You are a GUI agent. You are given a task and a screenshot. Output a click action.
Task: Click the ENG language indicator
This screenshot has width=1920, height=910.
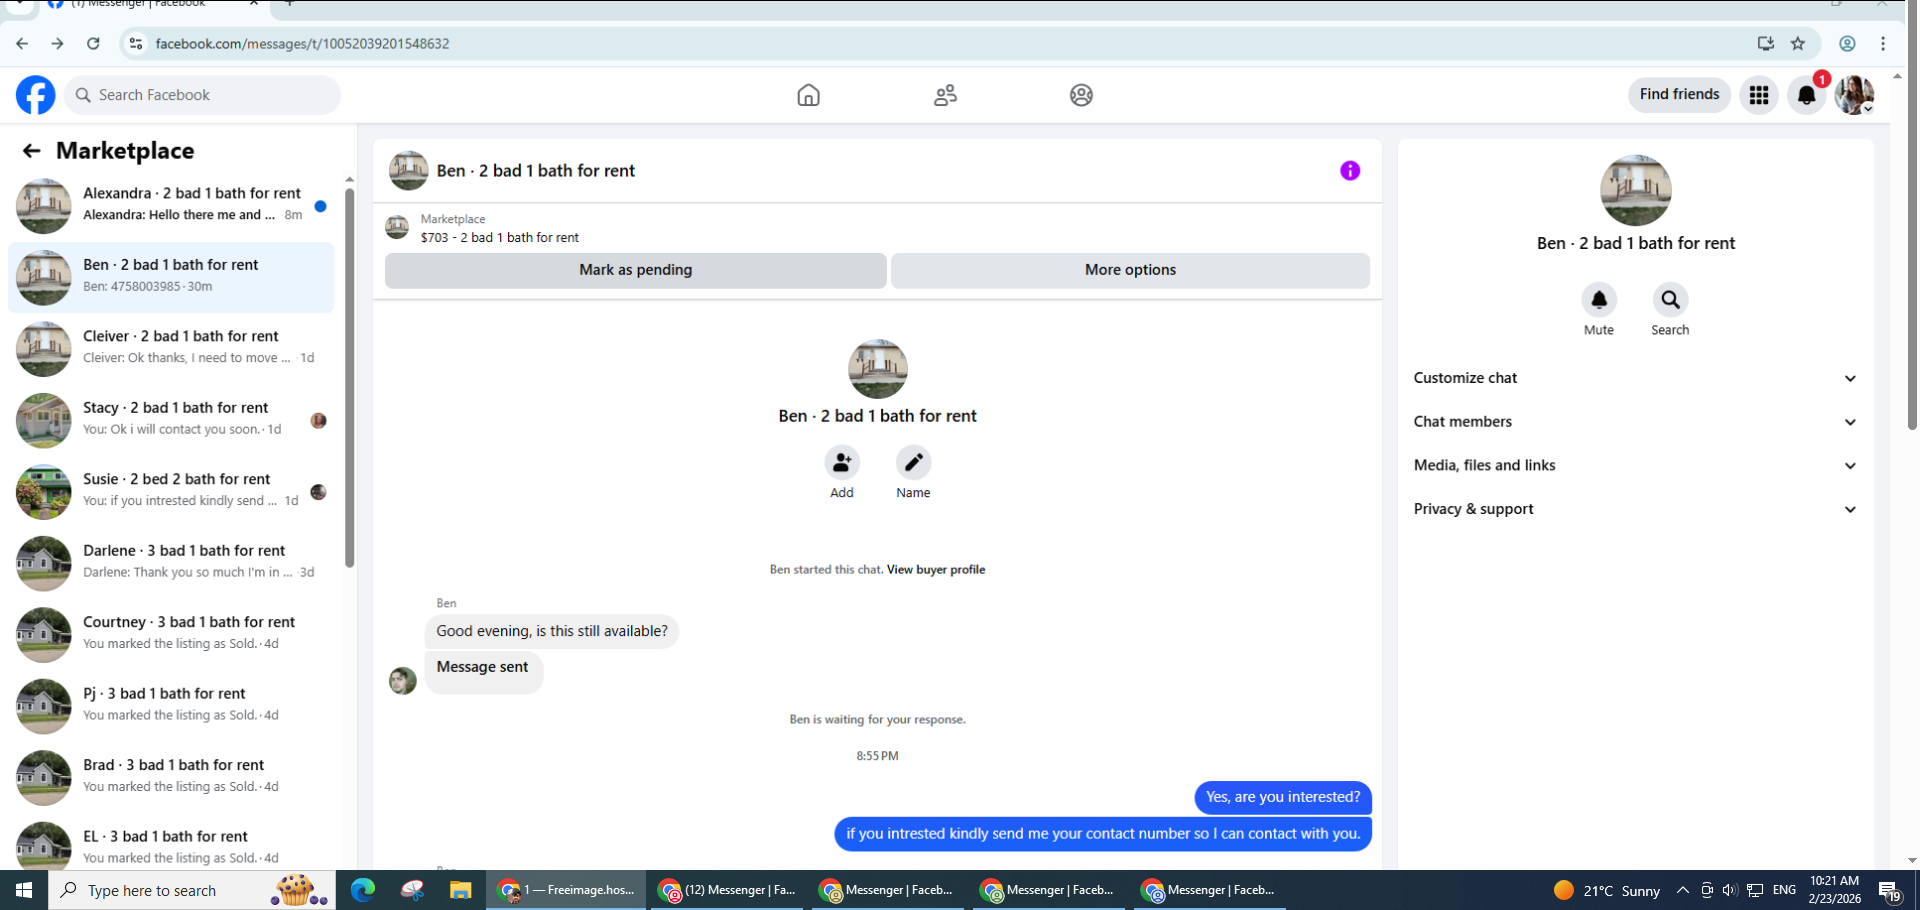point(1784,890)
